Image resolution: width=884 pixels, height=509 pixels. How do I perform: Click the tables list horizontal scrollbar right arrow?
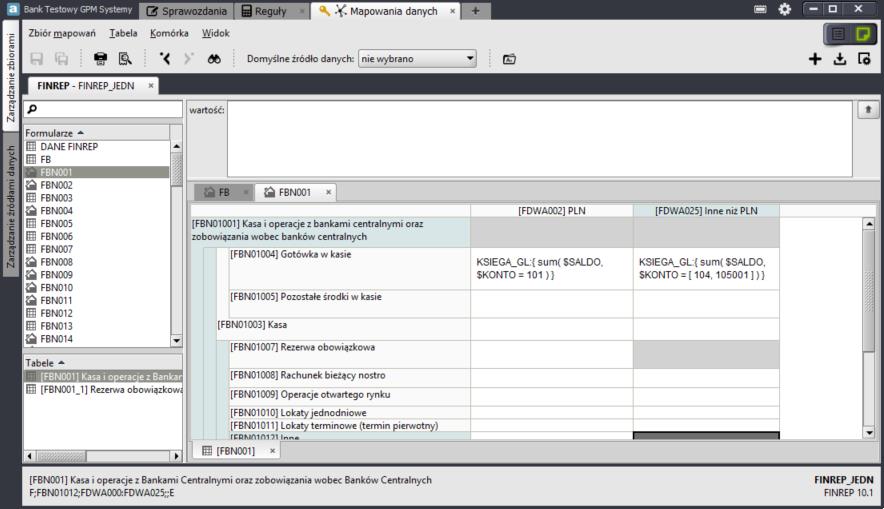coord(176,455)
